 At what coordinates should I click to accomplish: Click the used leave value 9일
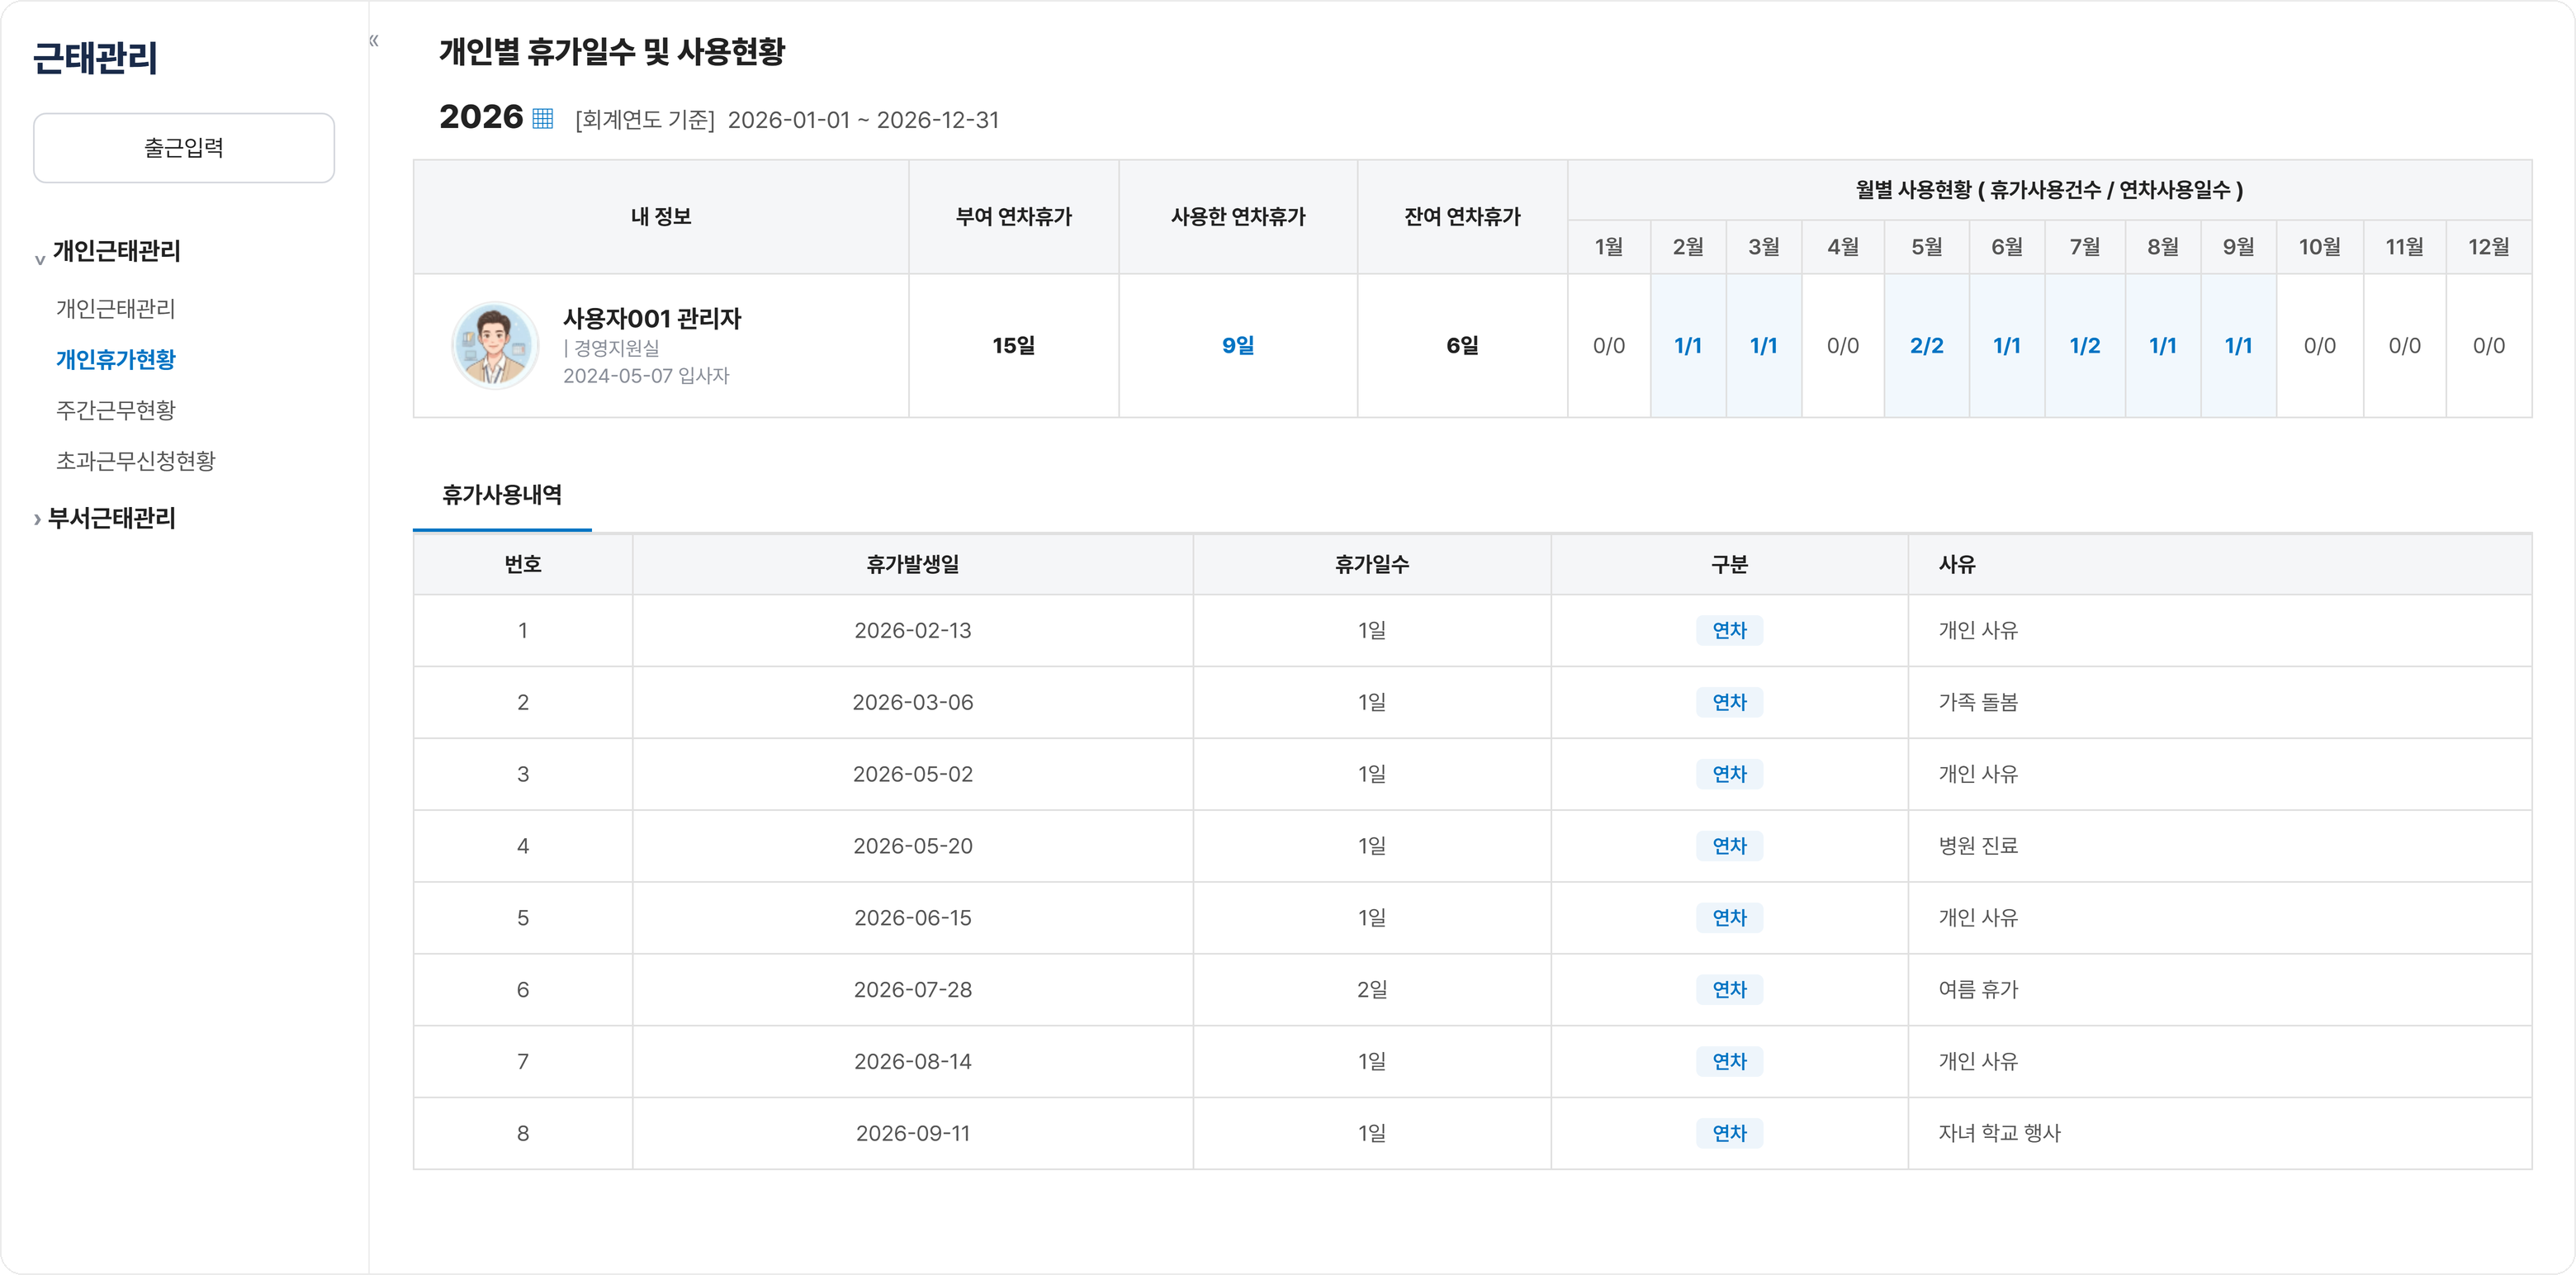click(1238, 346)
